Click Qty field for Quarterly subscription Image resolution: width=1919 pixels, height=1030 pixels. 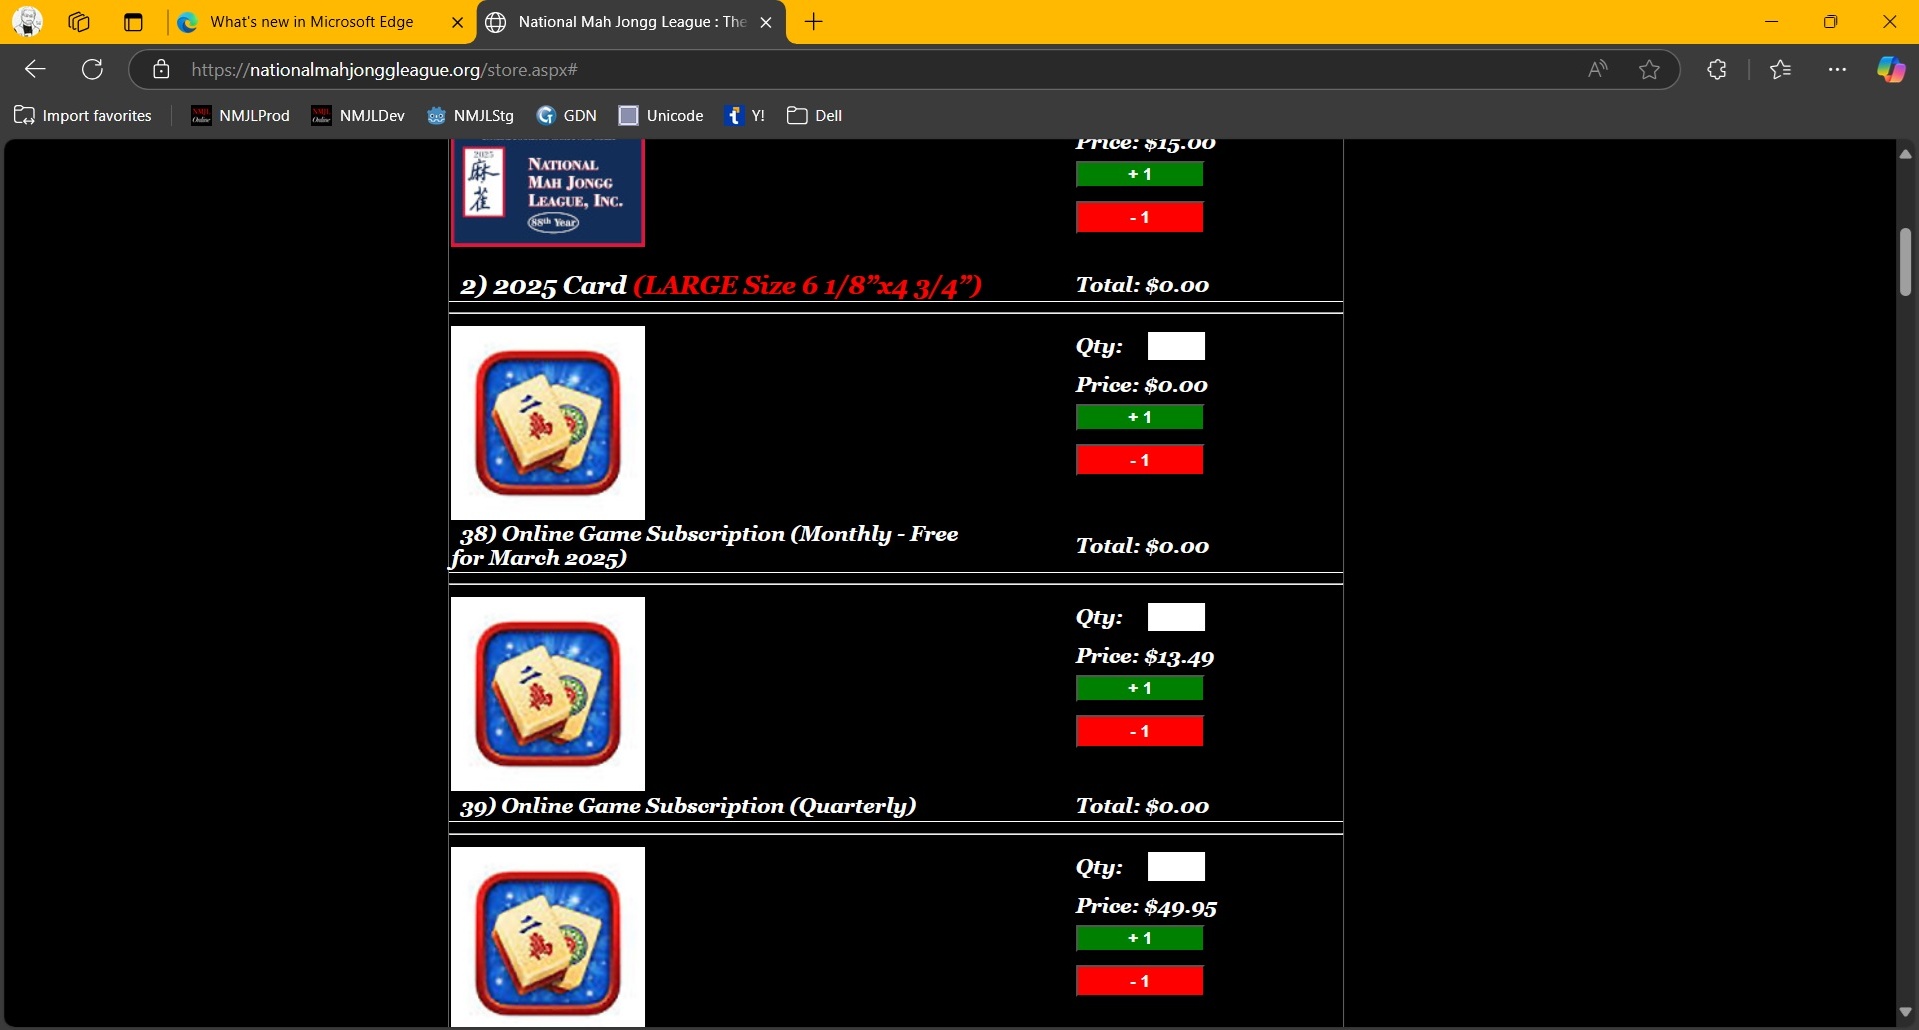[x=1176, y=617]
